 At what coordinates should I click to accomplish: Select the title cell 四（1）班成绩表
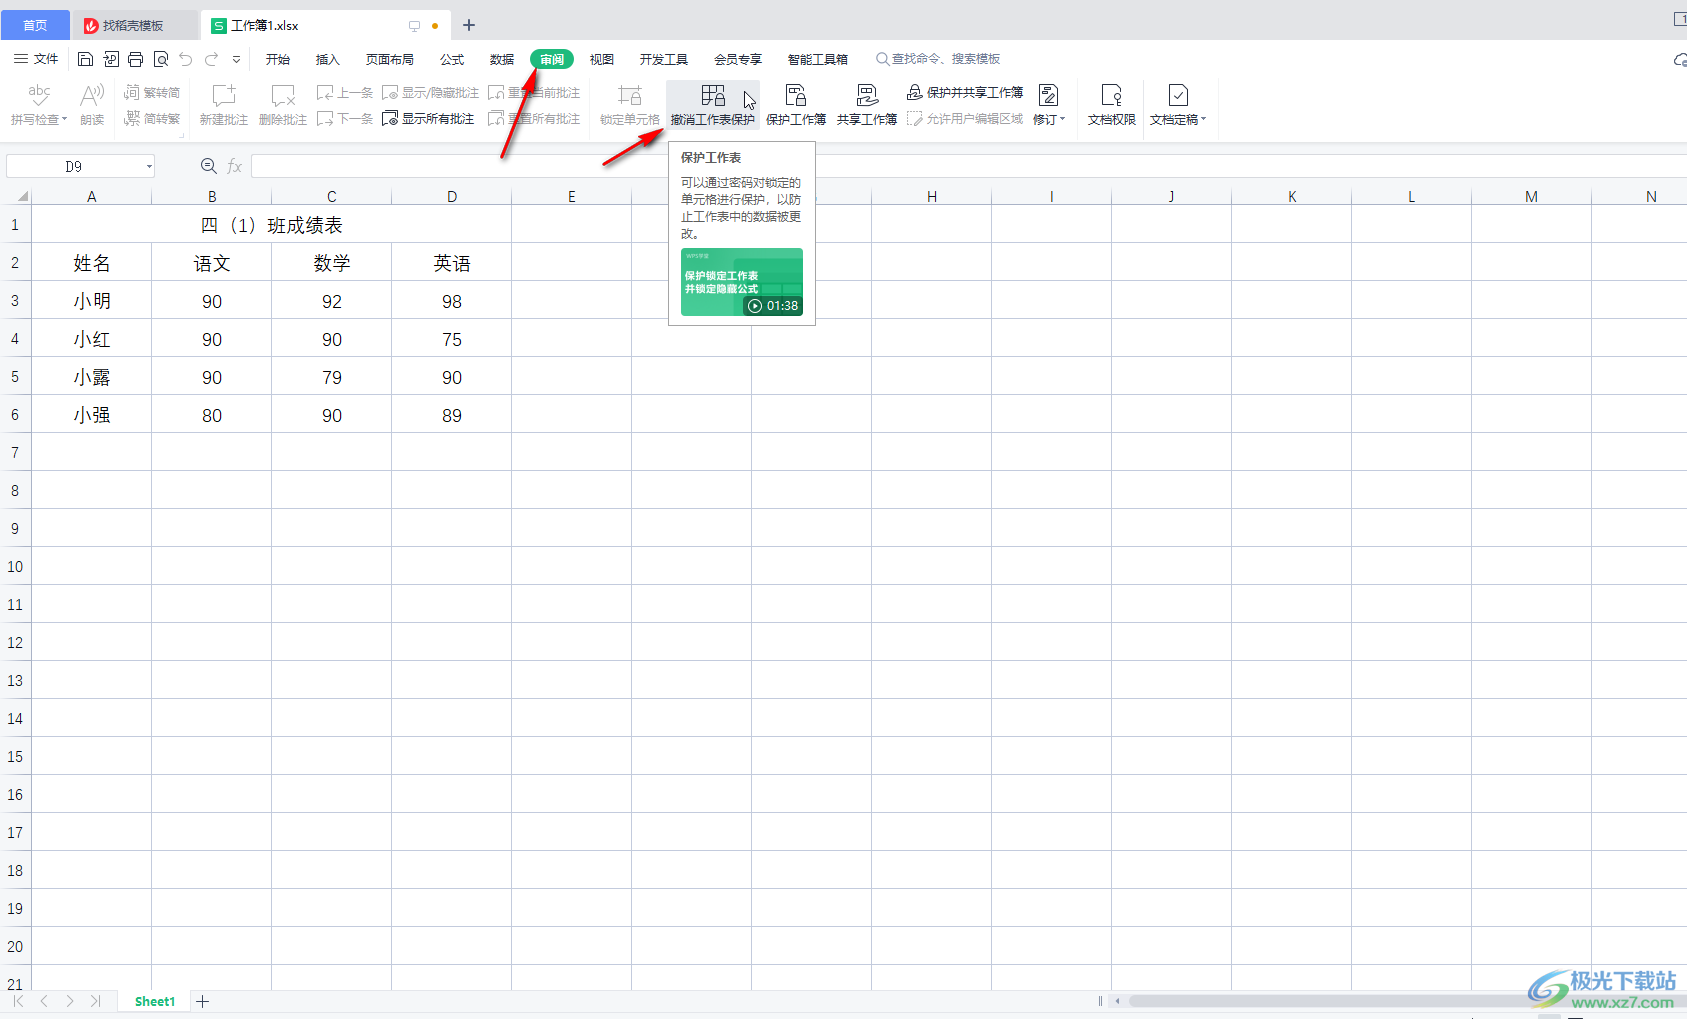click(272, 225)
